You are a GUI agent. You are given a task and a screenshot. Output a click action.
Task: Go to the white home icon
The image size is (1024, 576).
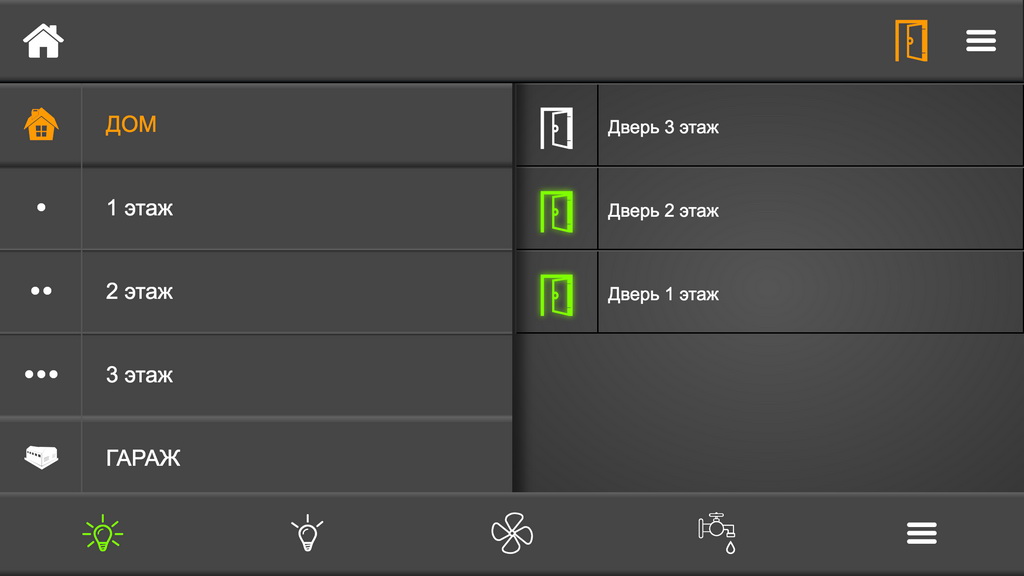click(x=43, y=40)
